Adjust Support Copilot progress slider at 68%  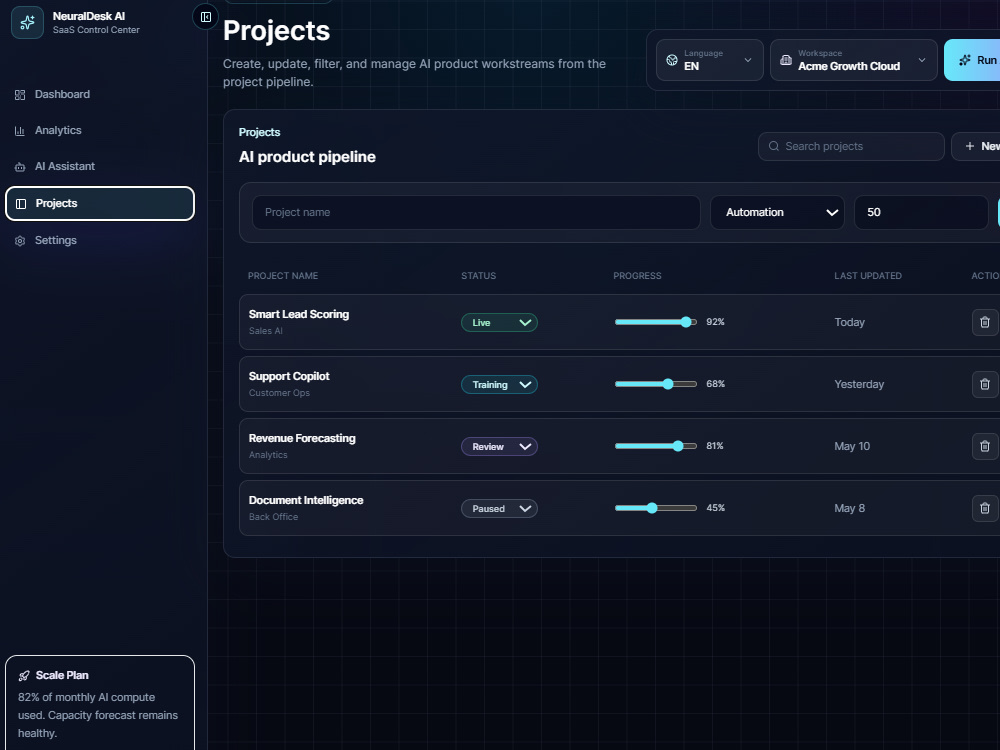(x=656, y=384)
